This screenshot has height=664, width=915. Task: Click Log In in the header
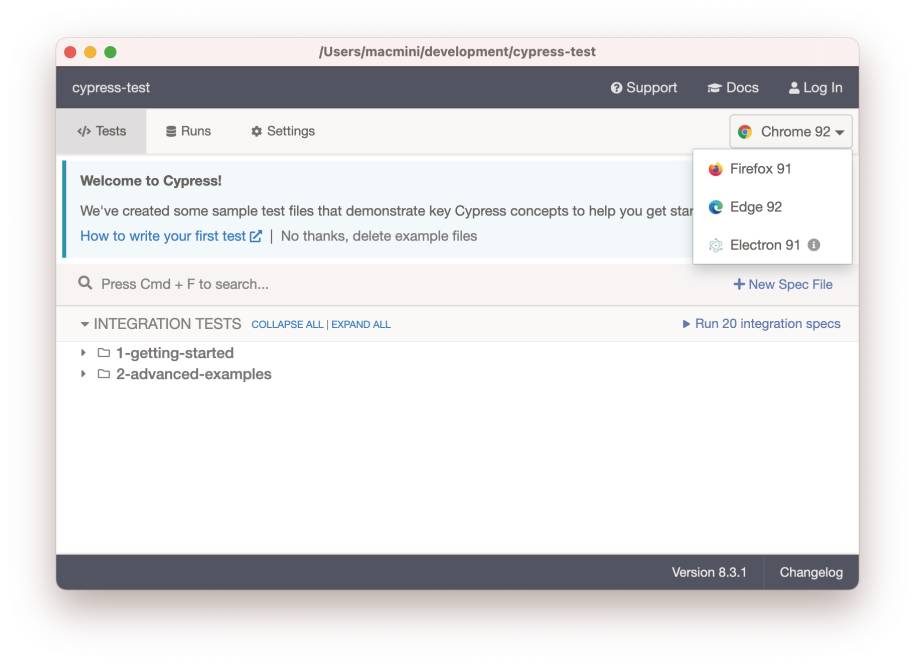pyautogui.click(x=815, y=88)
